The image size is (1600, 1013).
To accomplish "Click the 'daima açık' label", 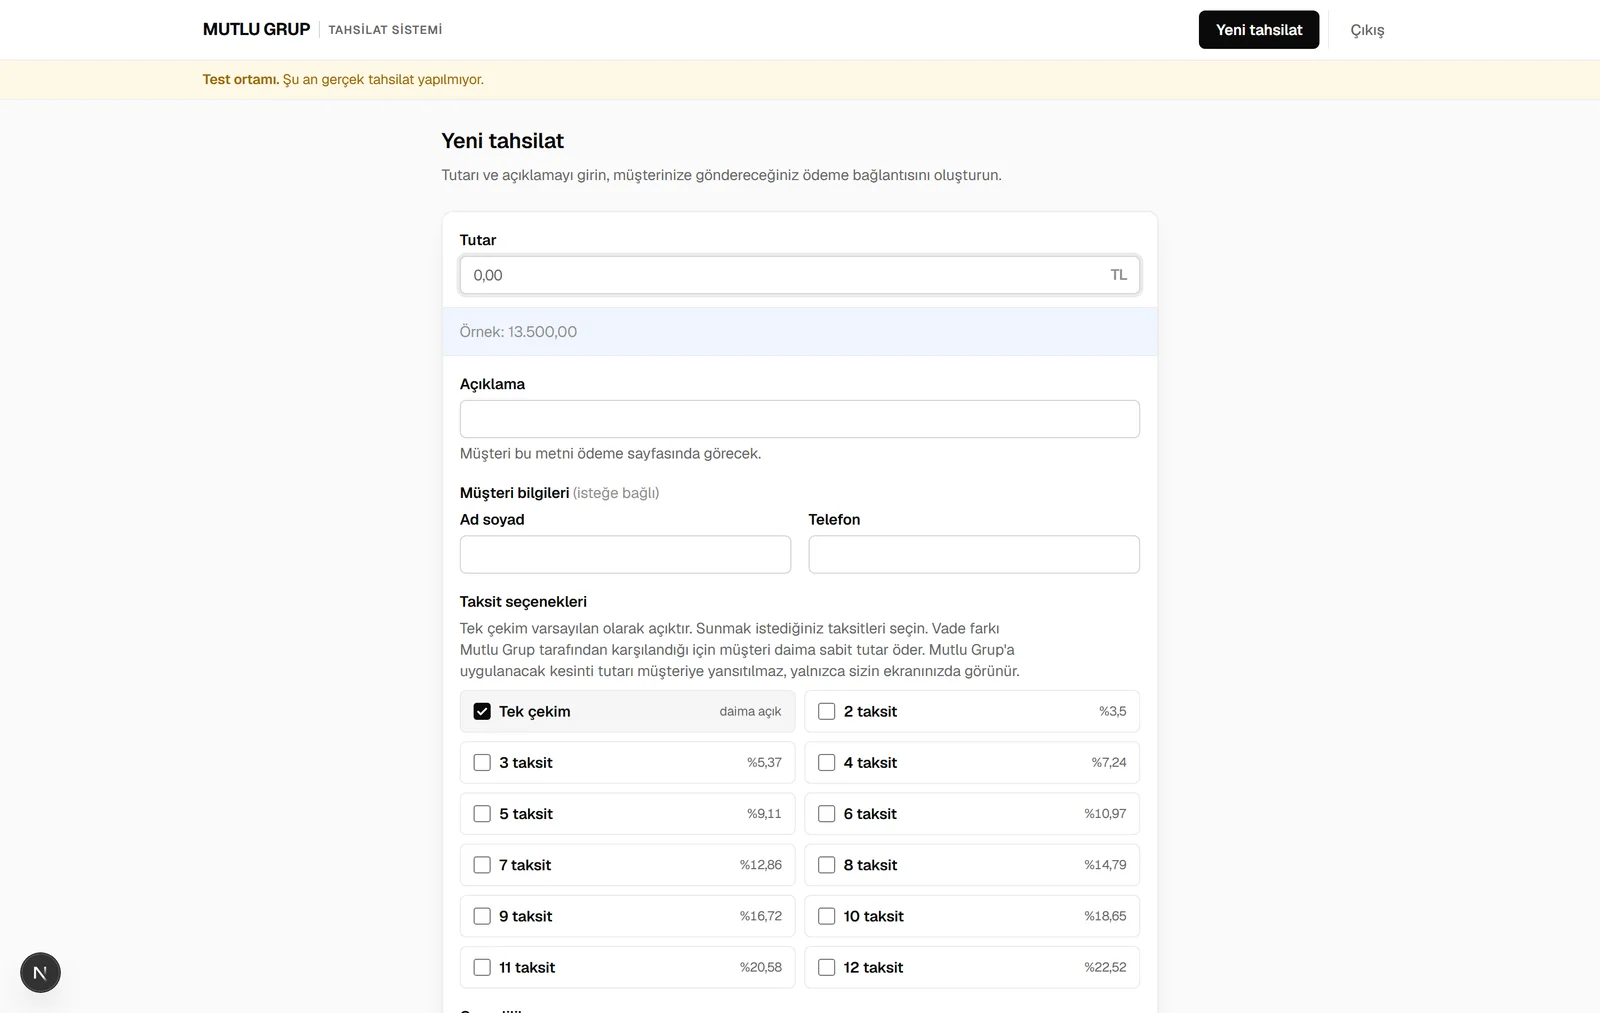I will point(750,712).
